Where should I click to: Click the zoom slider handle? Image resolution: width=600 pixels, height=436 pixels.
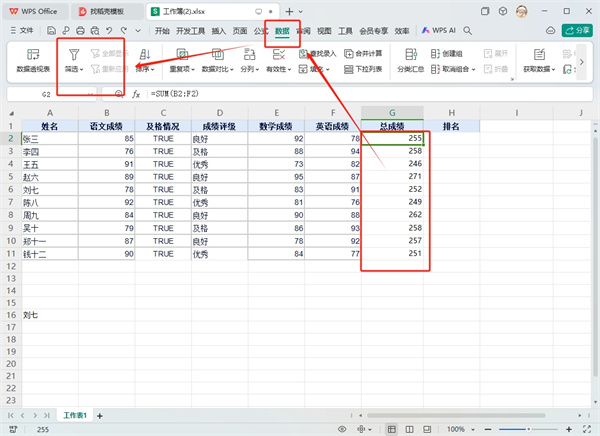click(528, 429)
